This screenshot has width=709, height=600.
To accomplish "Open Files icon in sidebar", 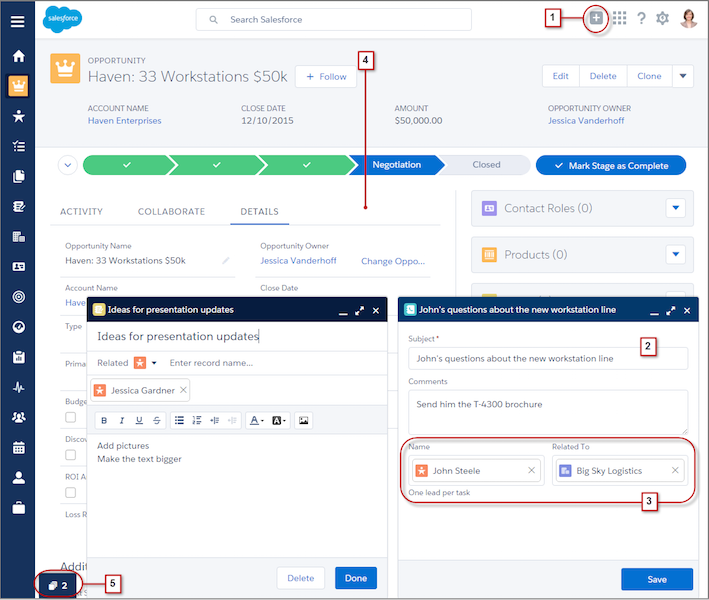I will pyautogui.click(x=19, y=176).
